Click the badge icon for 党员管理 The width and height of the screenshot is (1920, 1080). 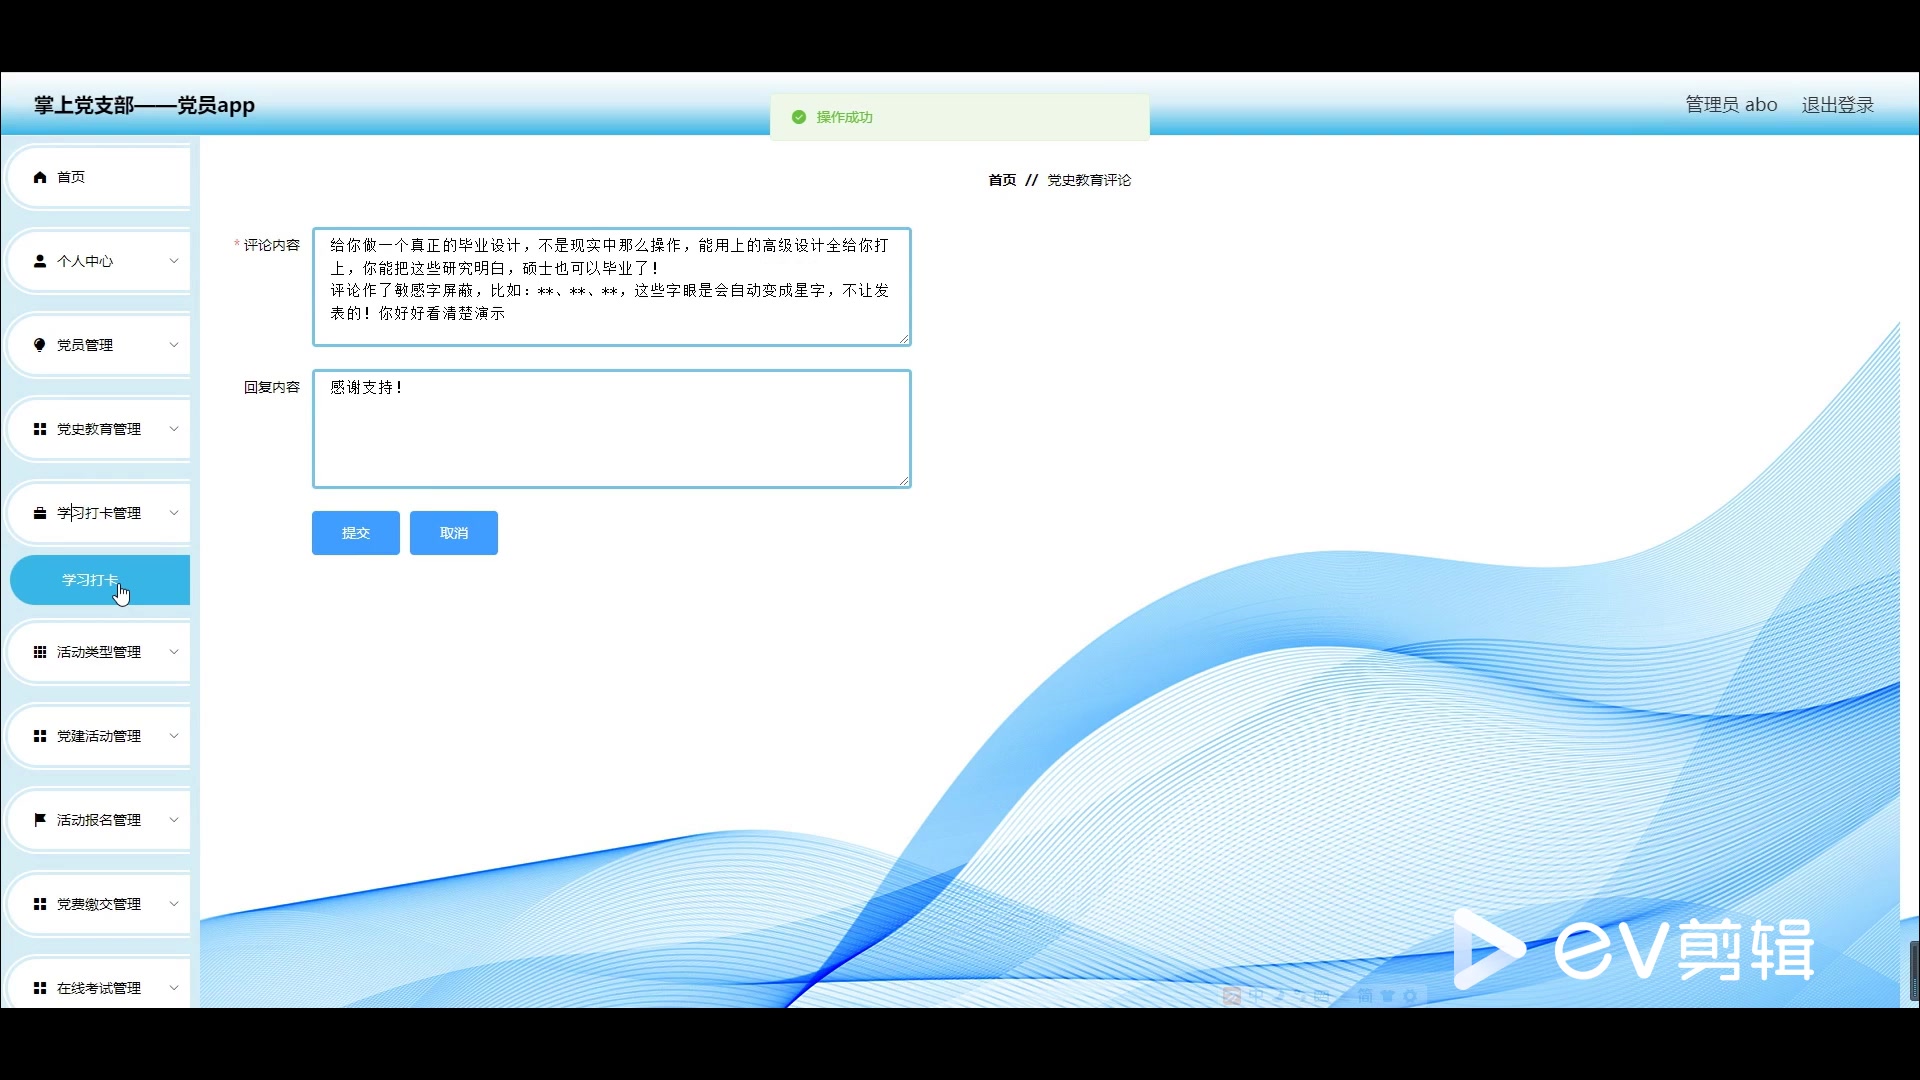[40, 345]
